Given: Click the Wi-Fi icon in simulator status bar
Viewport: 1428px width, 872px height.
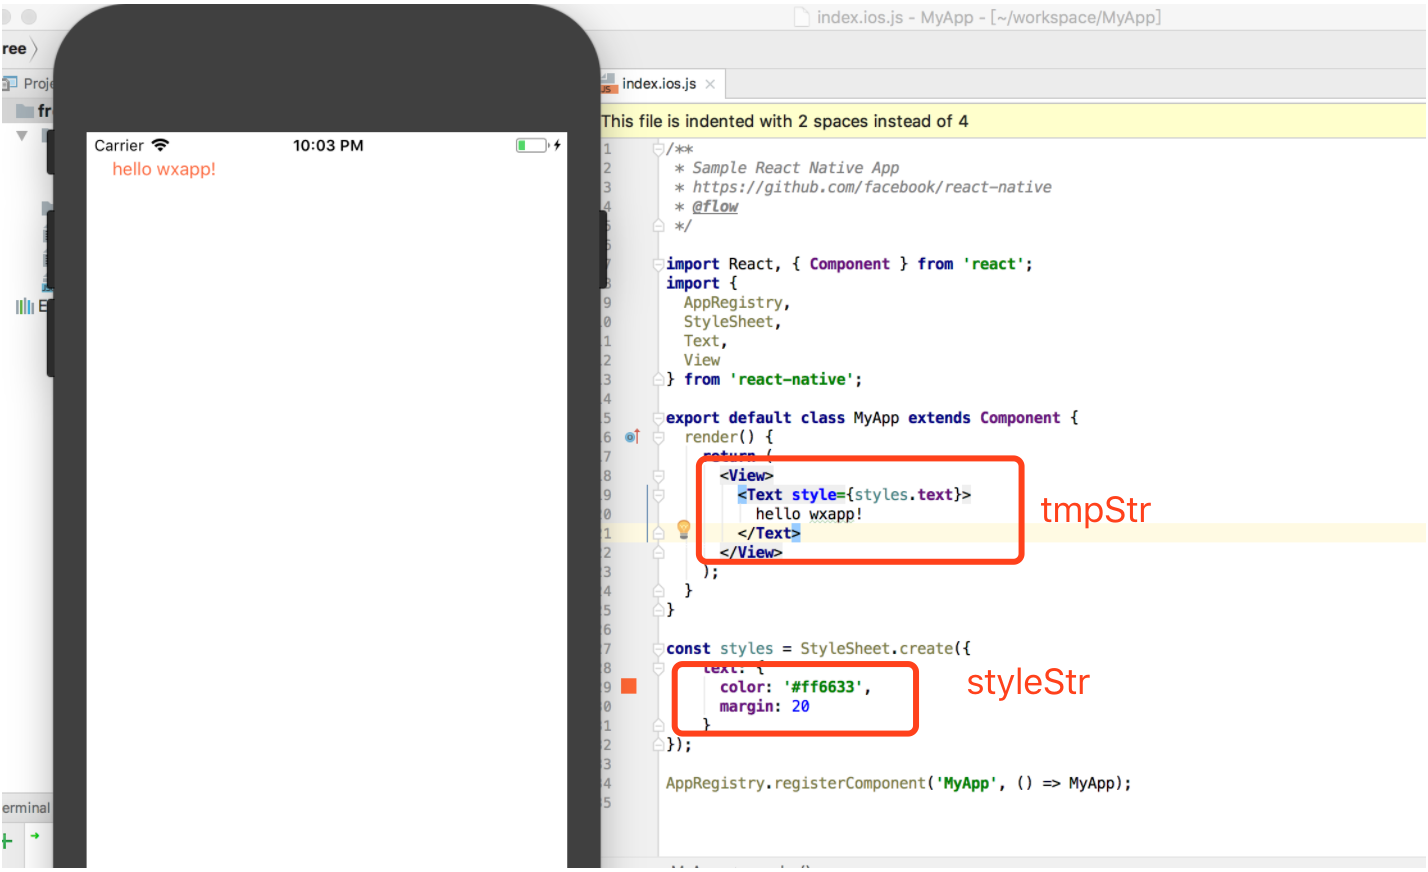Looking at the screenshot, I should [160, 145].
